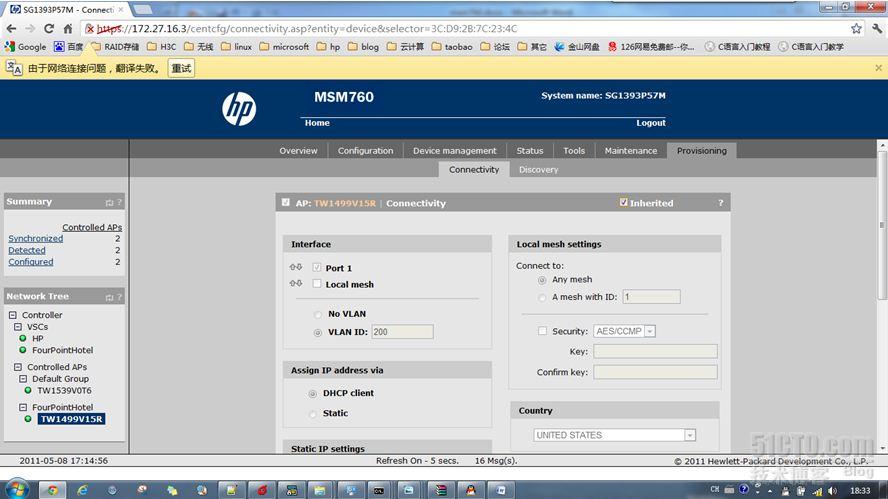Open help for the Summary panel
This screenshot has width=888, height=499.
click(119, 202)
